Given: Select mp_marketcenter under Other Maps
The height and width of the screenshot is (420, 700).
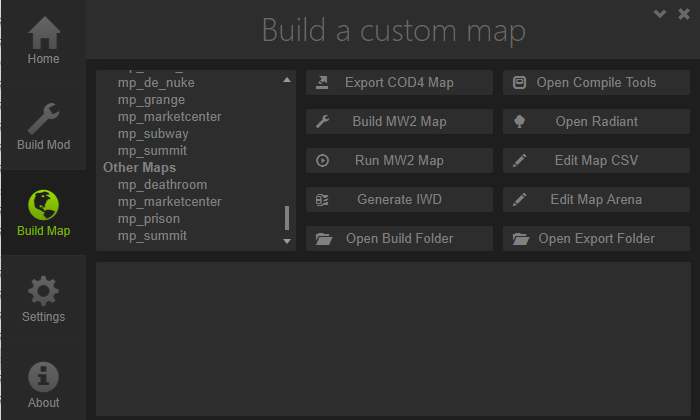Looking at the screenshot, I should [x=169, y=202].
